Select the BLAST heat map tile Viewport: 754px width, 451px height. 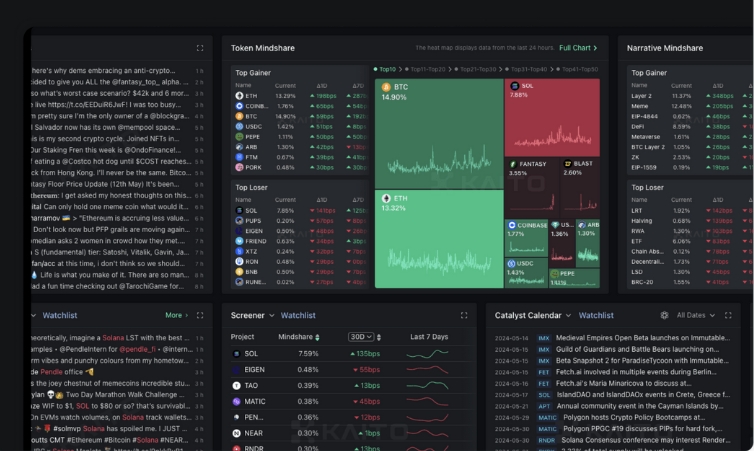(580, 188)
